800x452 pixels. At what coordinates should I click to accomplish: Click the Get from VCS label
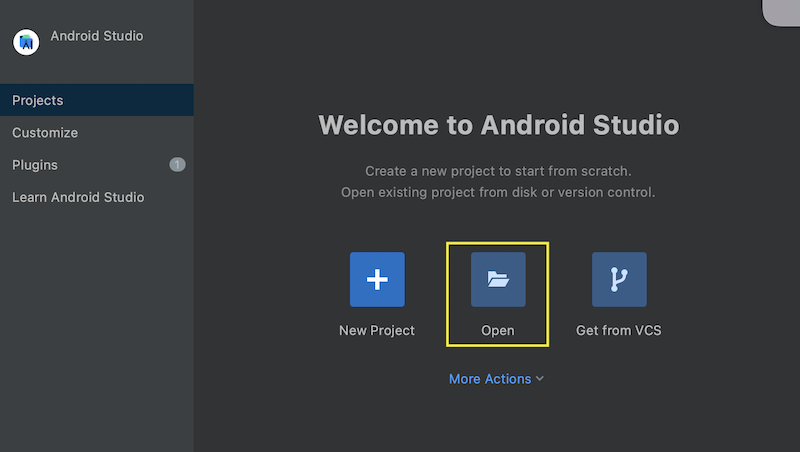point(619,330)
